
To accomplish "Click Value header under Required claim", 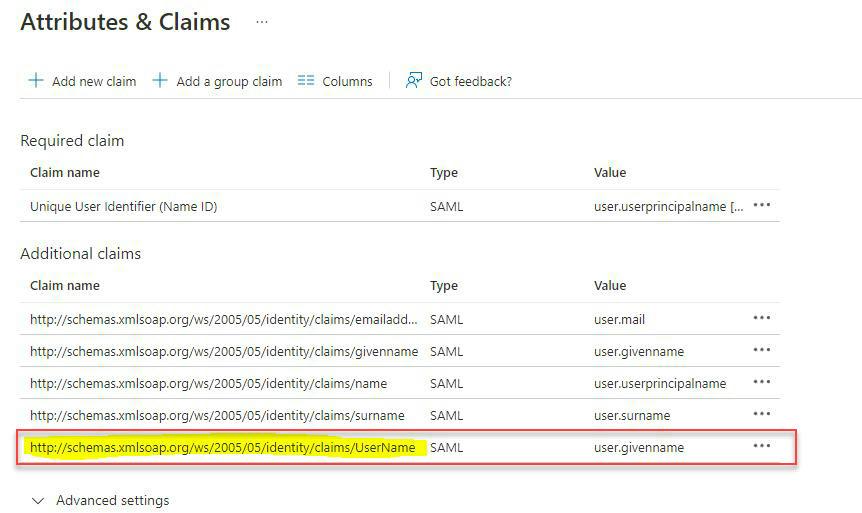I will click(x=610, y=173).
